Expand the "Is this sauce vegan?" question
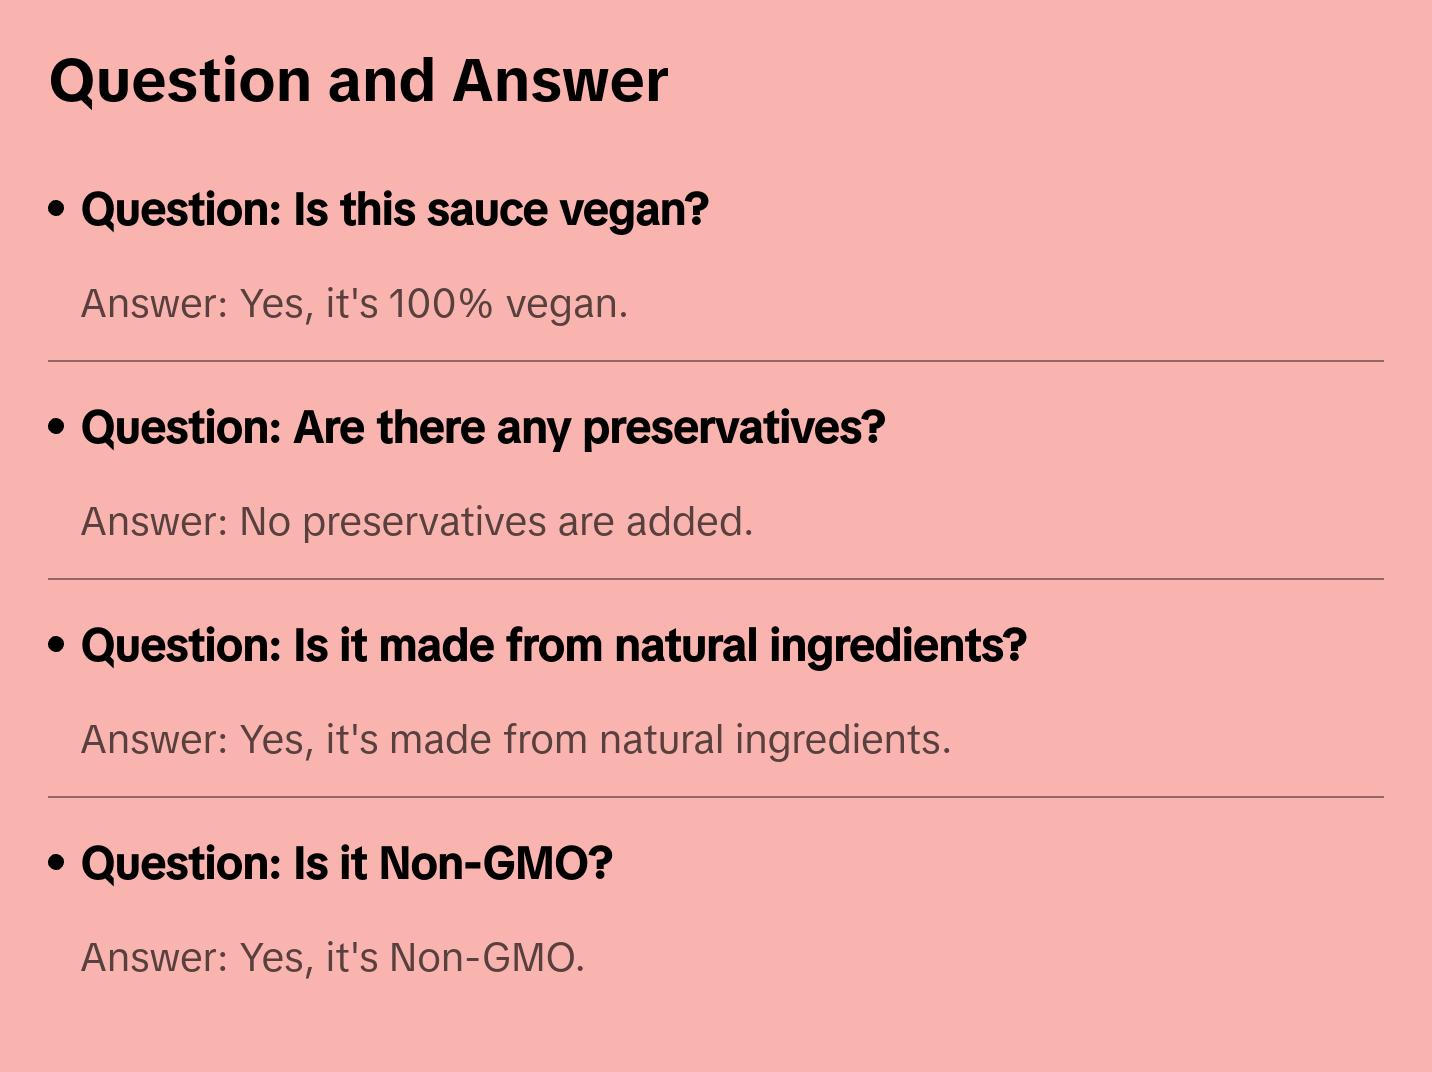This screenshot has height=1072, width=1432. 395,210
